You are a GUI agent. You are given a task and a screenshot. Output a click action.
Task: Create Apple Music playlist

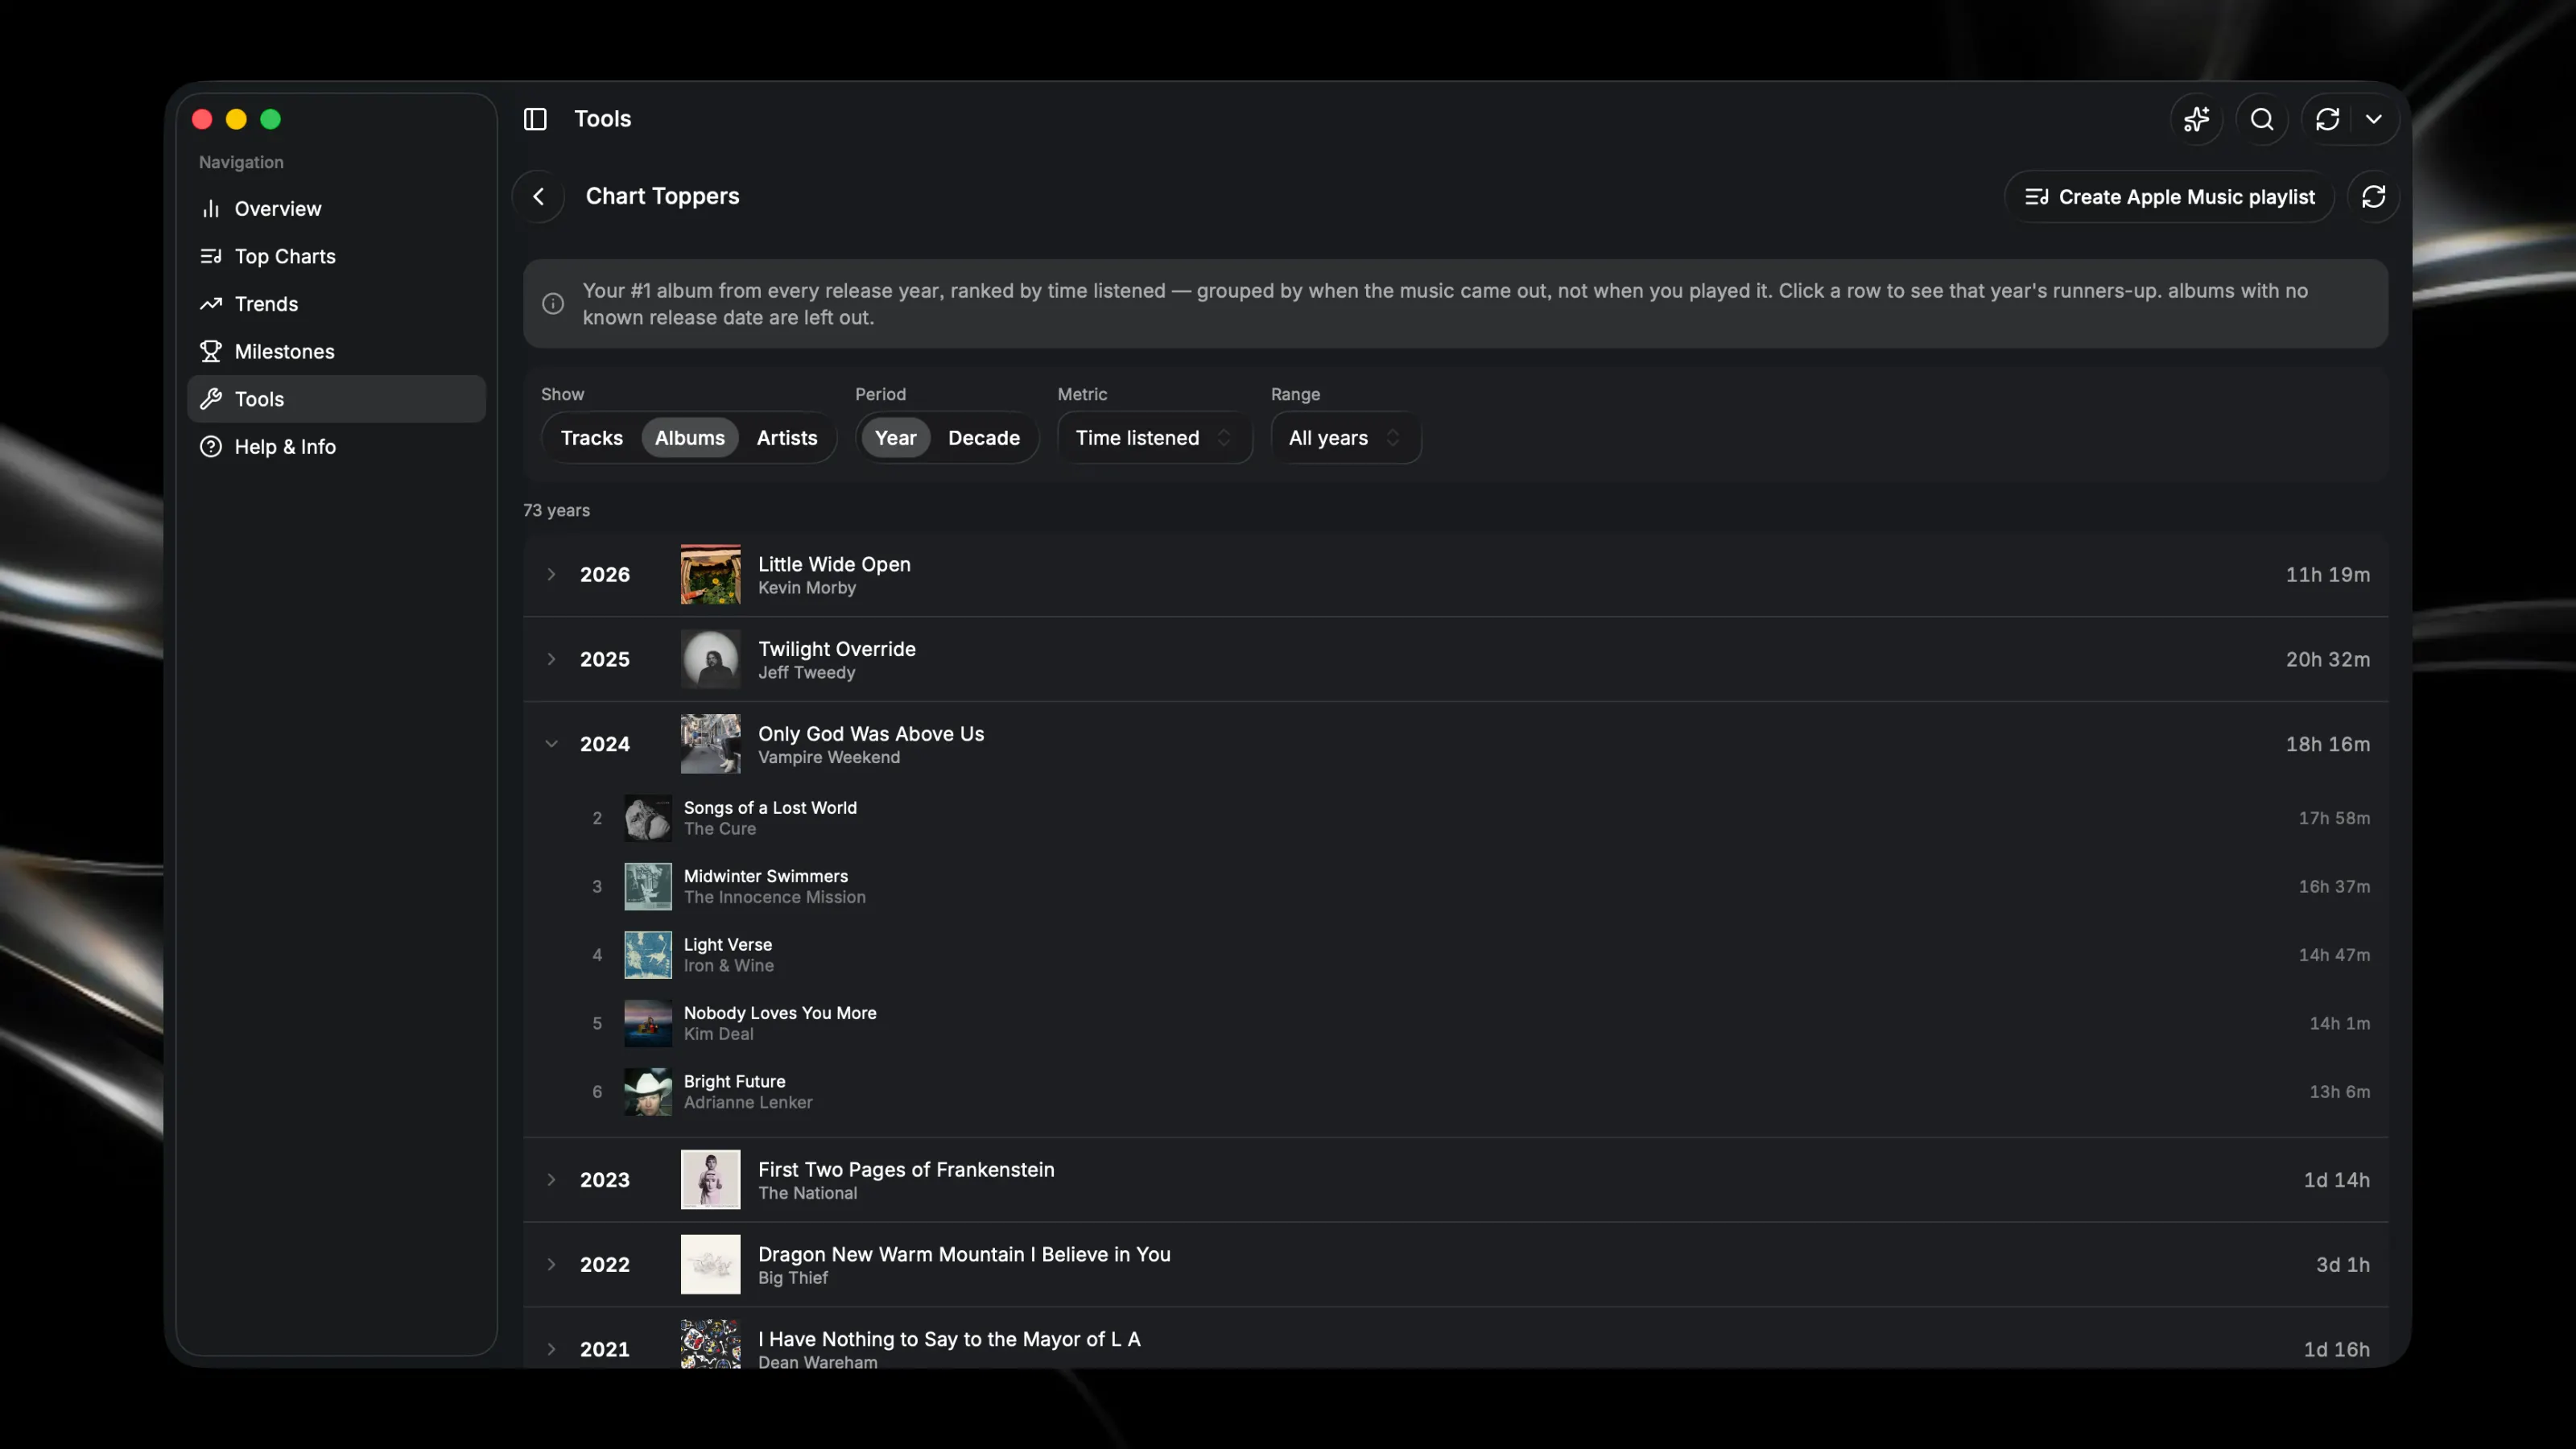click(2169, 196)
